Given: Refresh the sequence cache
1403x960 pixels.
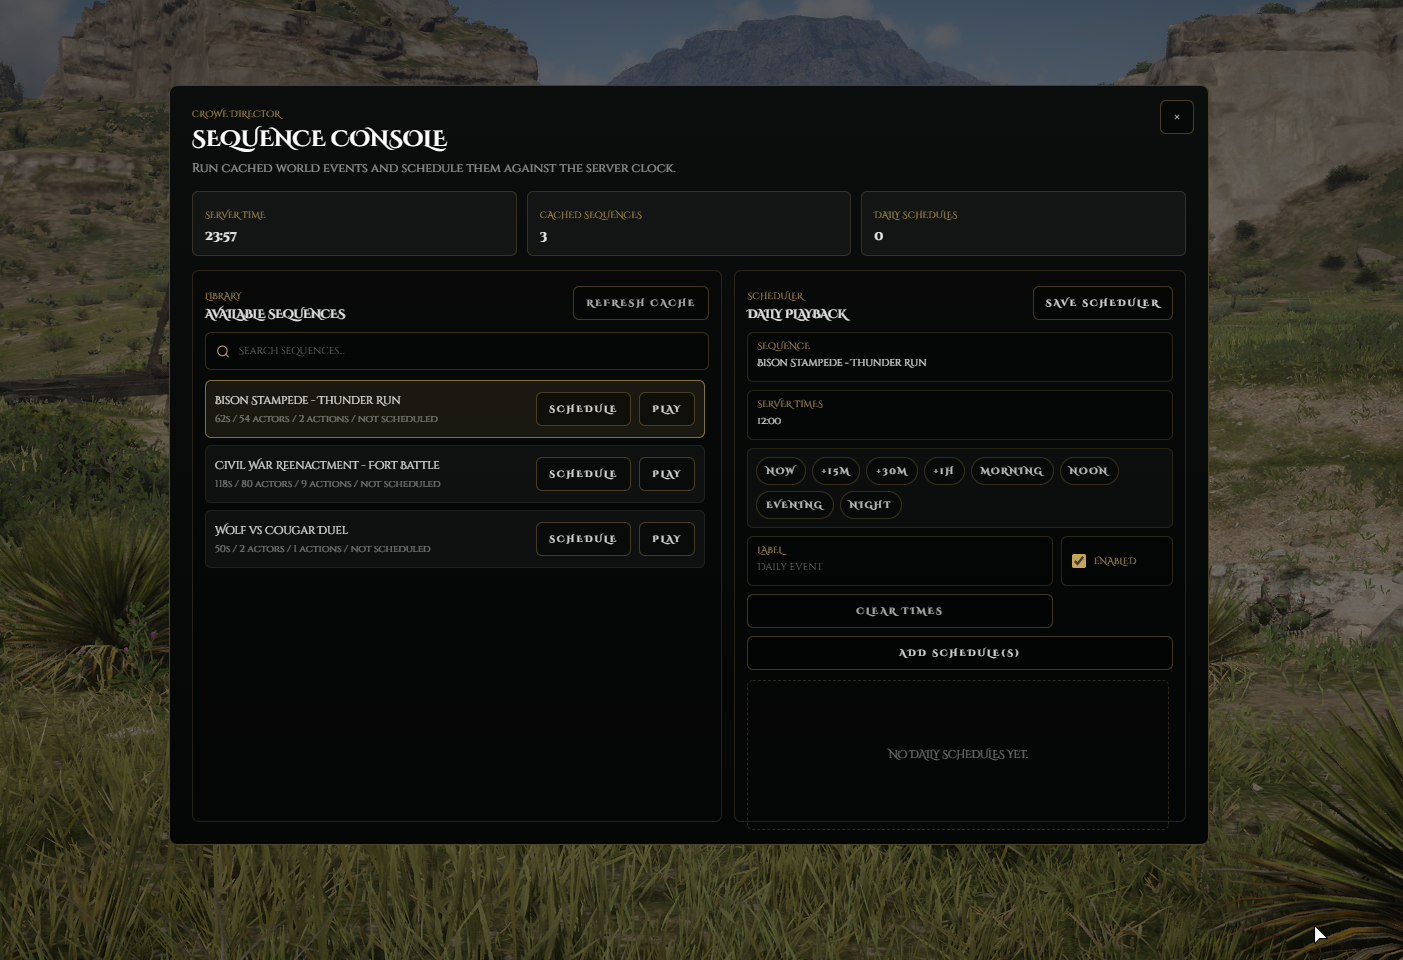Looking at the screenshot, I should (x=640, y=303).
